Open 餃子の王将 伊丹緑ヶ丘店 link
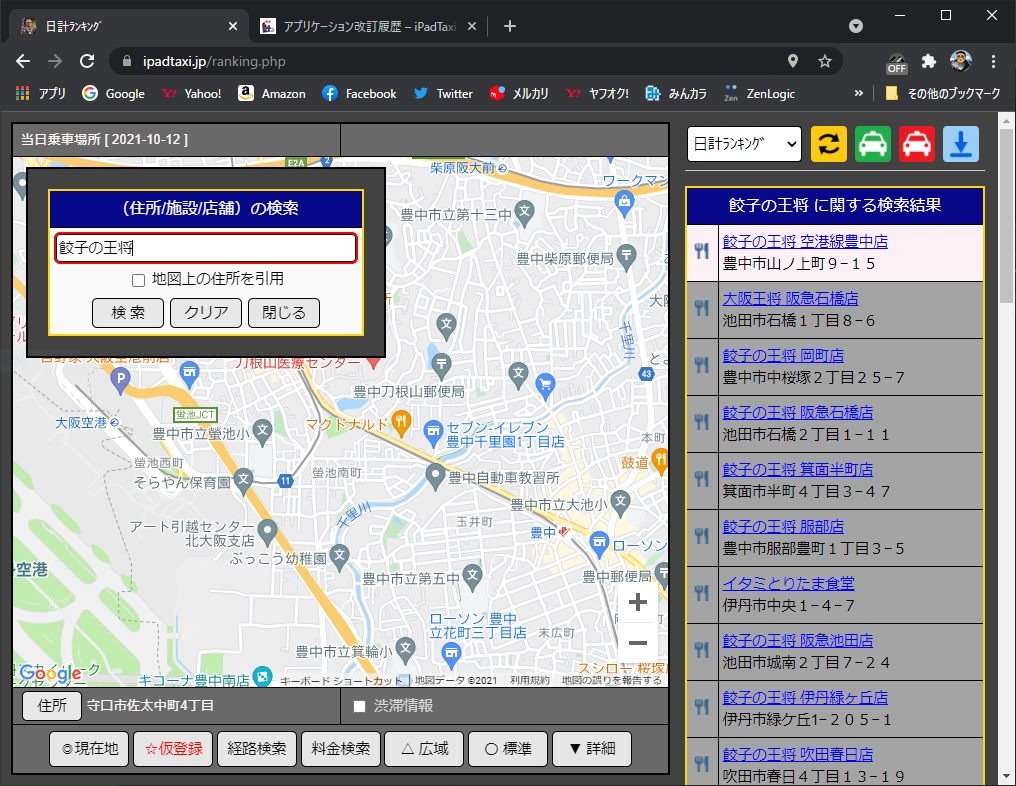The image size is (1016, 786). (x=805, y=698)
